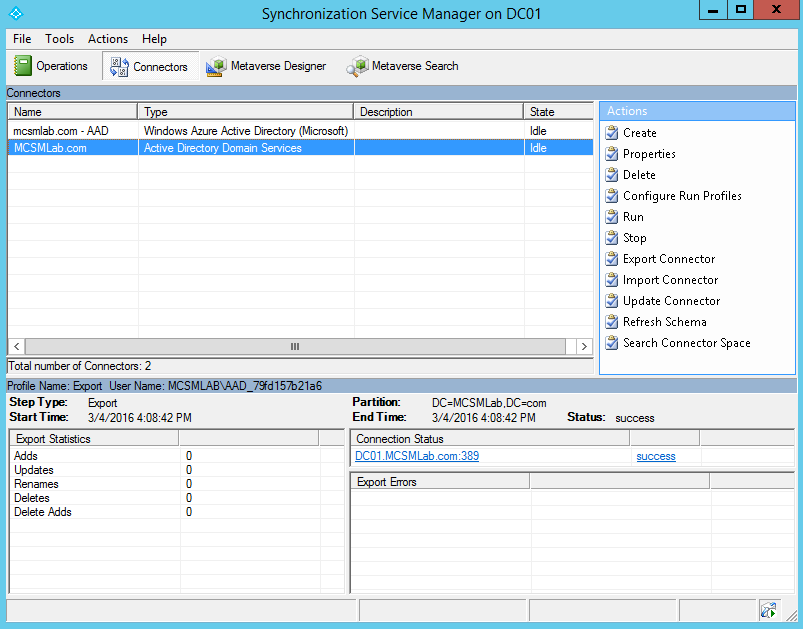The height and width of the screenshot is (629, 803).
Task: Open the Help menu
Action: pyautogui.click(x=154, y=39)
